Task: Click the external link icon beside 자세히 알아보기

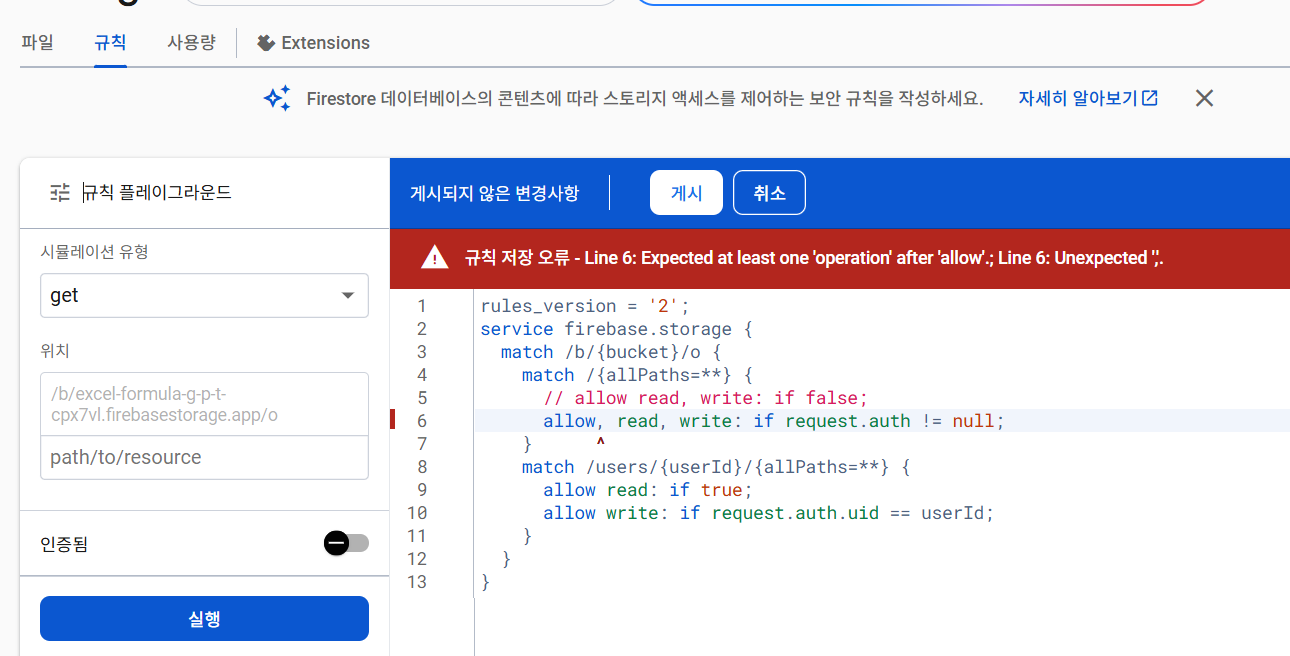Action: click(1150, 98)
